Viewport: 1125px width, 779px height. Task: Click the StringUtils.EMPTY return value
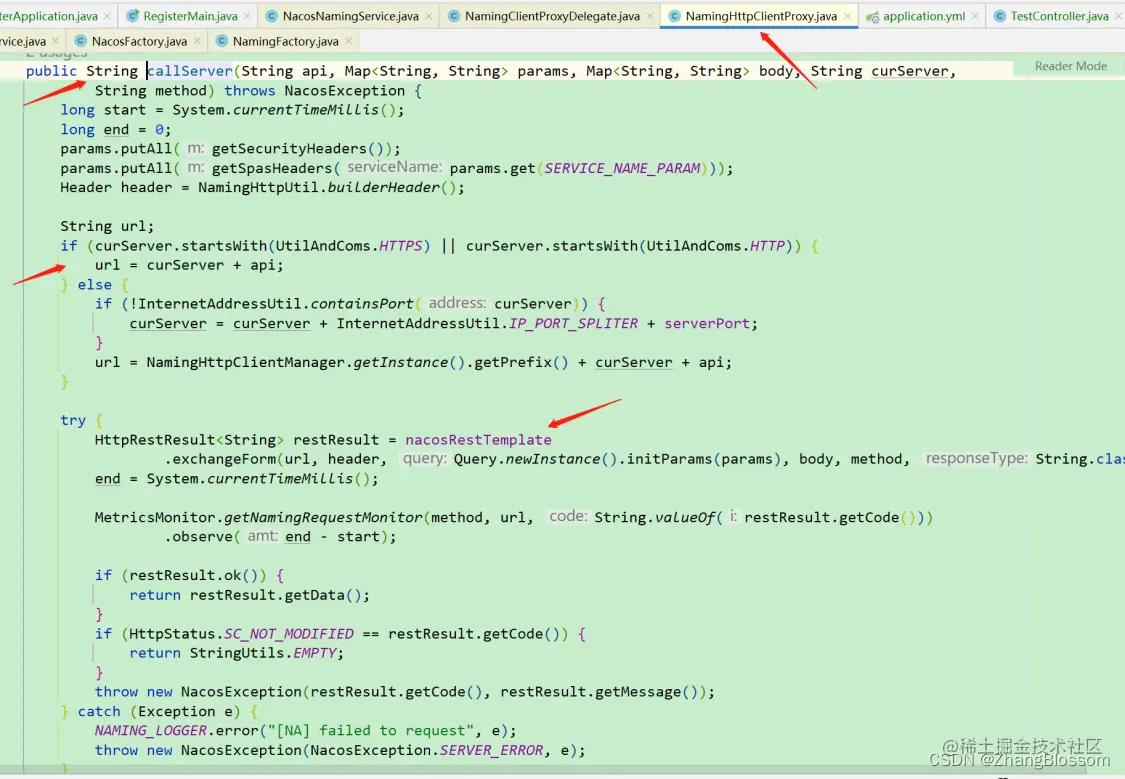click(x=263, y=653)
